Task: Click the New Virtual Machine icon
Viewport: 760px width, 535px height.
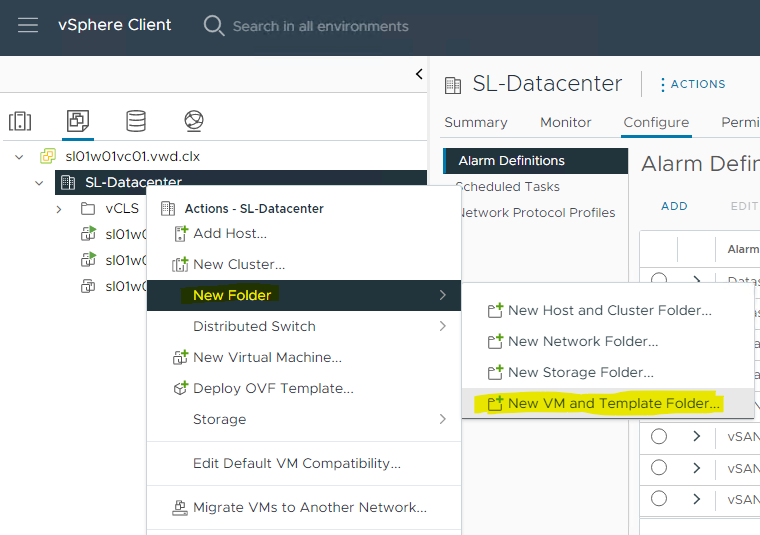Action: 180,358
